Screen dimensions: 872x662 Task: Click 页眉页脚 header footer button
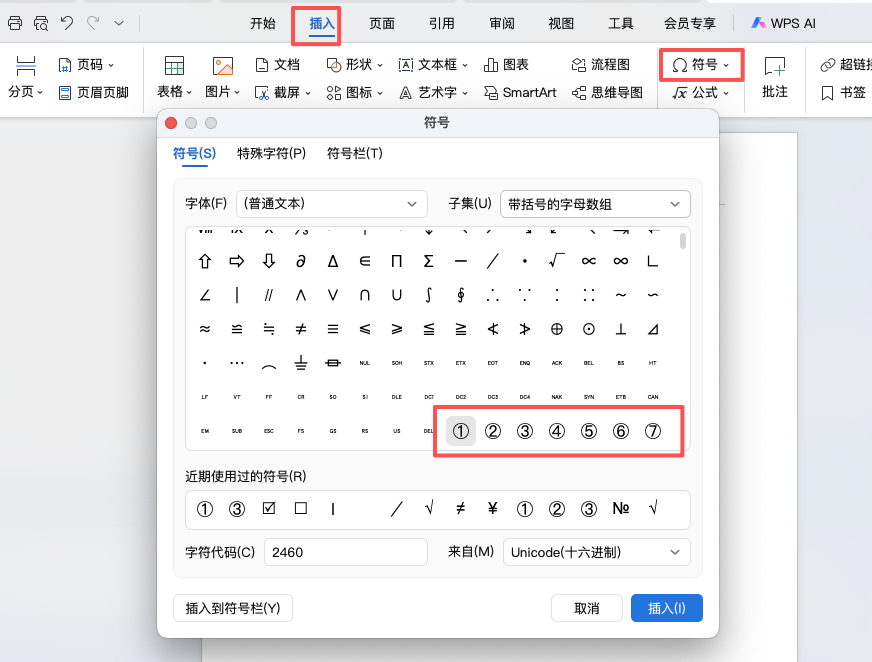pos(94,92)
